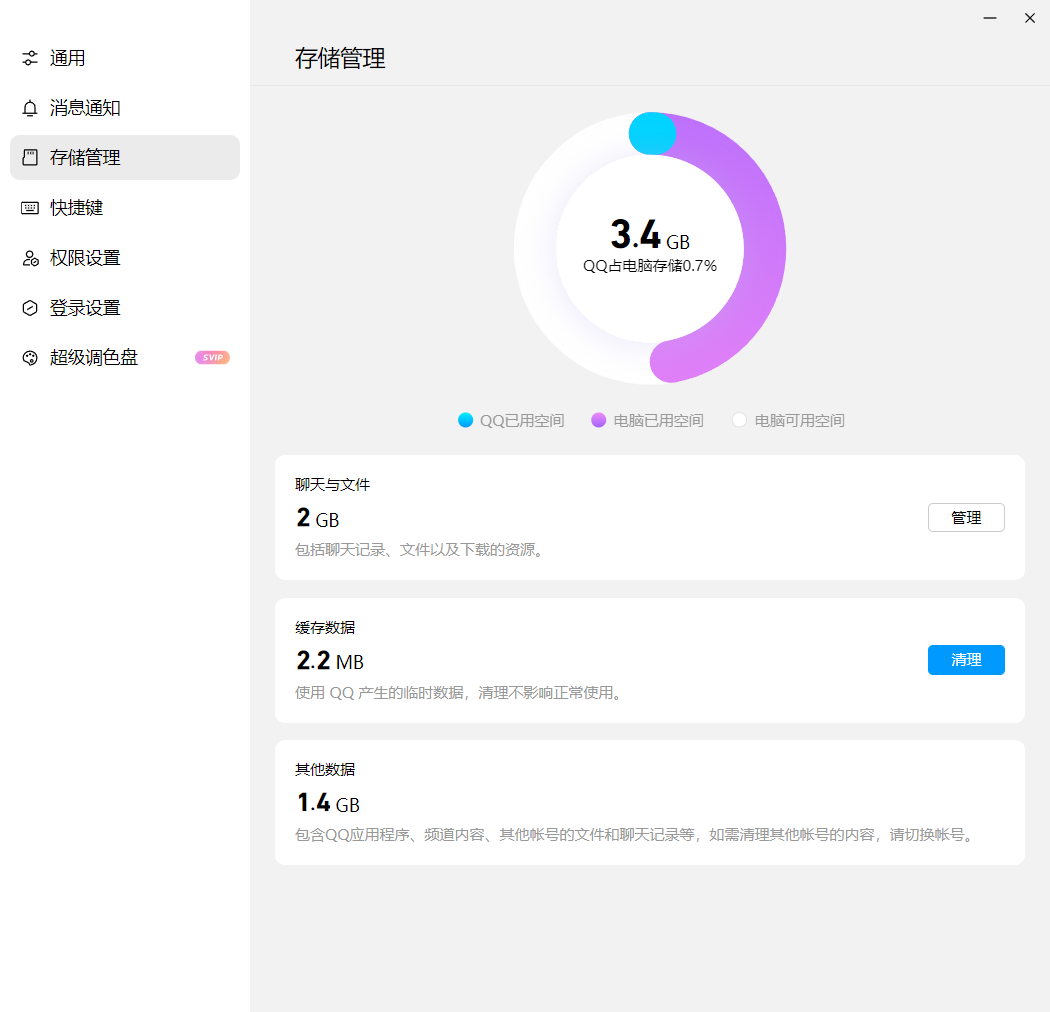Click the purple 电脑已用空间 legend dot
Screen dimensions: 1050x1012
(x=598, y=420)
